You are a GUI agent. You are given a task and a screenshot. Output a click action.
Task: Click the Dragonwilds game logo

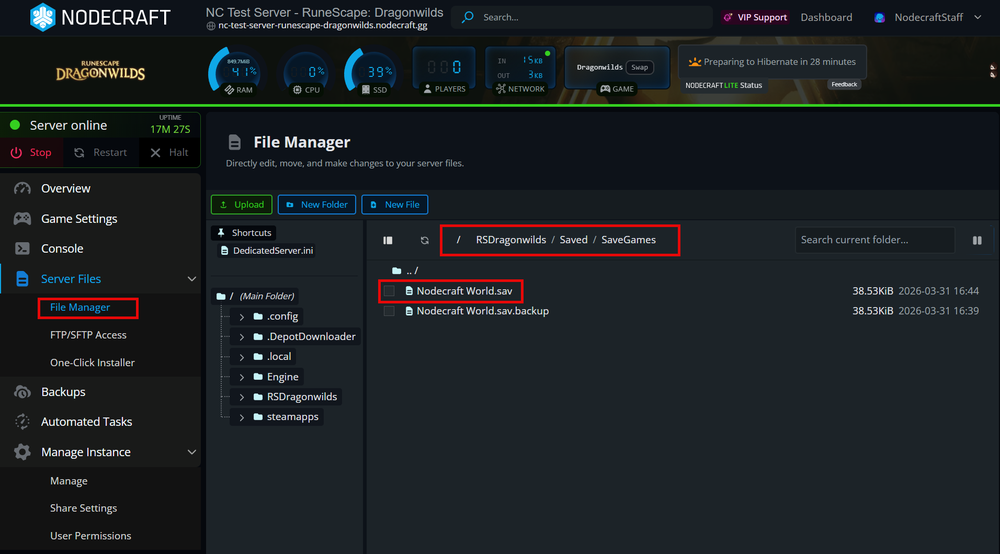[100, 71]
